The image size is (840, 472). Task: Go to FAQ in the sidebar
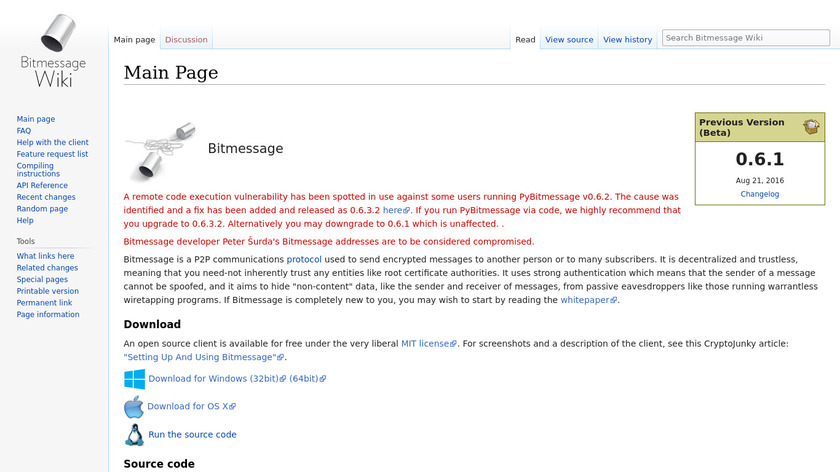[x=24, y=131]
